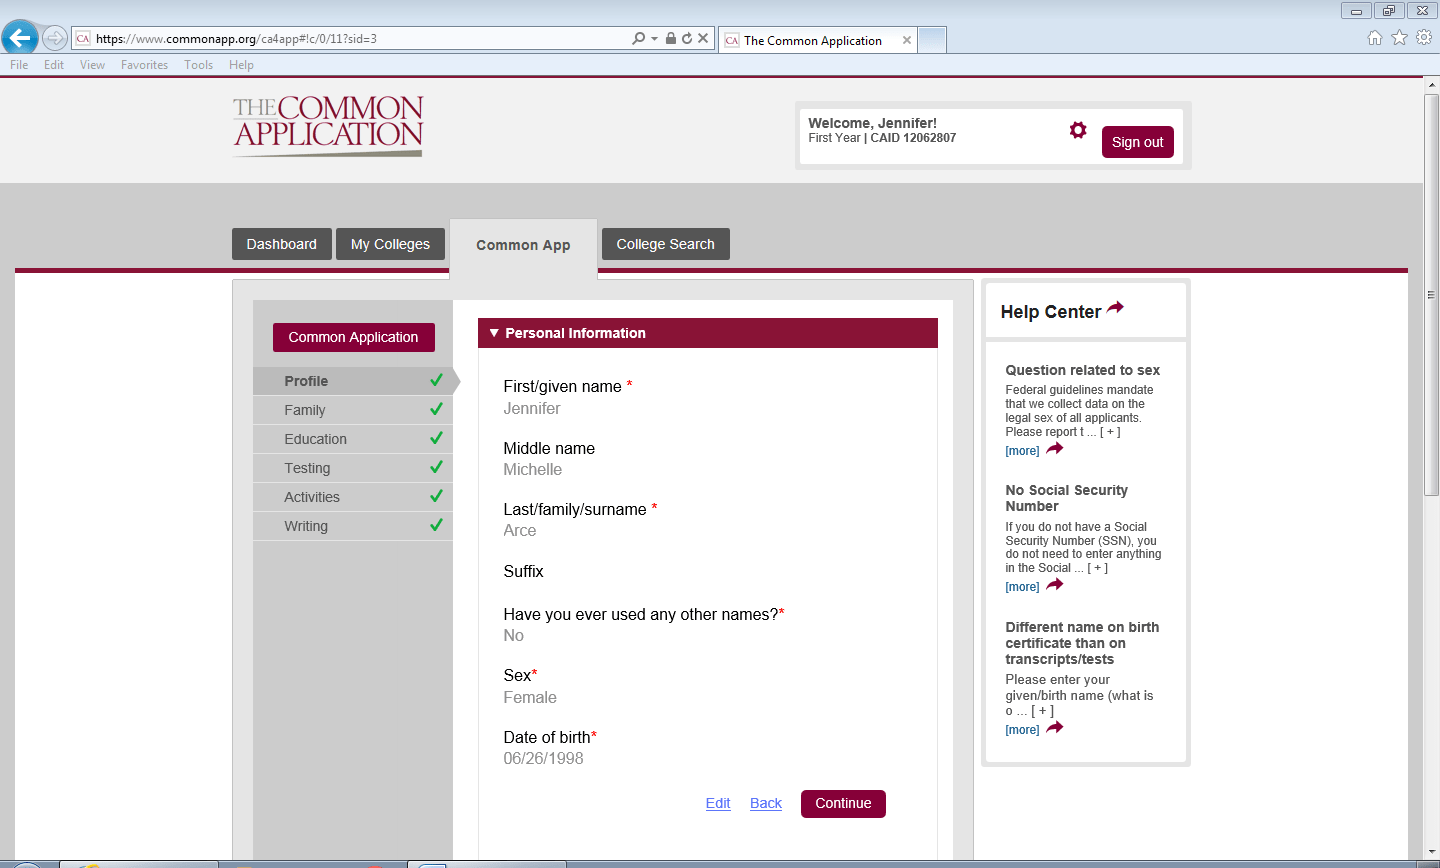The width and height of the screenshot is (1440, 868).
Task: Open the favorites star icon
Action: pos(1399,38)
